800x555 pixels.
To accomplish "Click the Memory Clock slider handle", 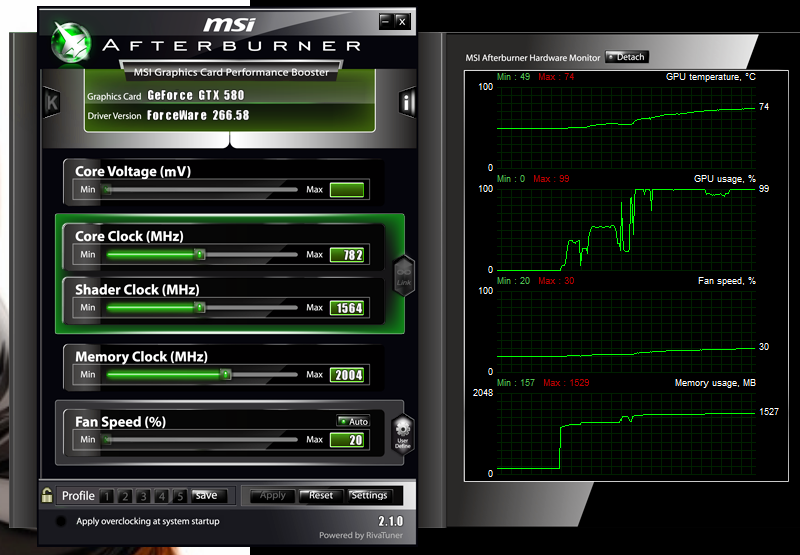I will pos(226,375).
